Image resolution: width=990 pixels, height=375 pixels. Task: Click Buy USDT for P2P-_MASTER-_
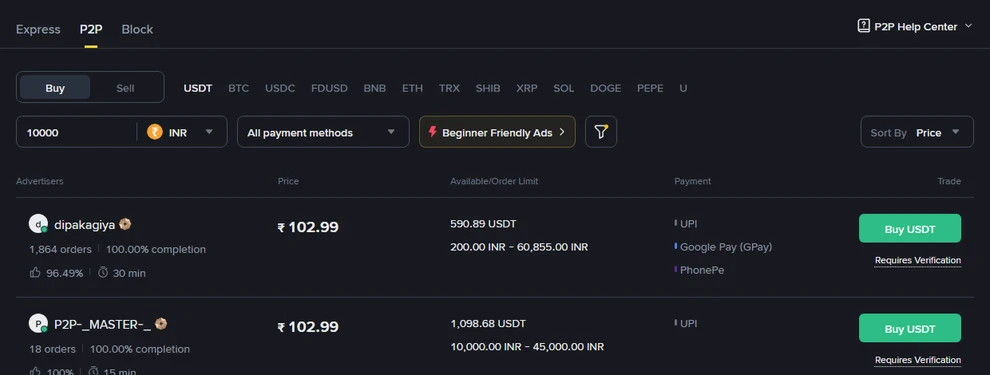click(910, 328)
